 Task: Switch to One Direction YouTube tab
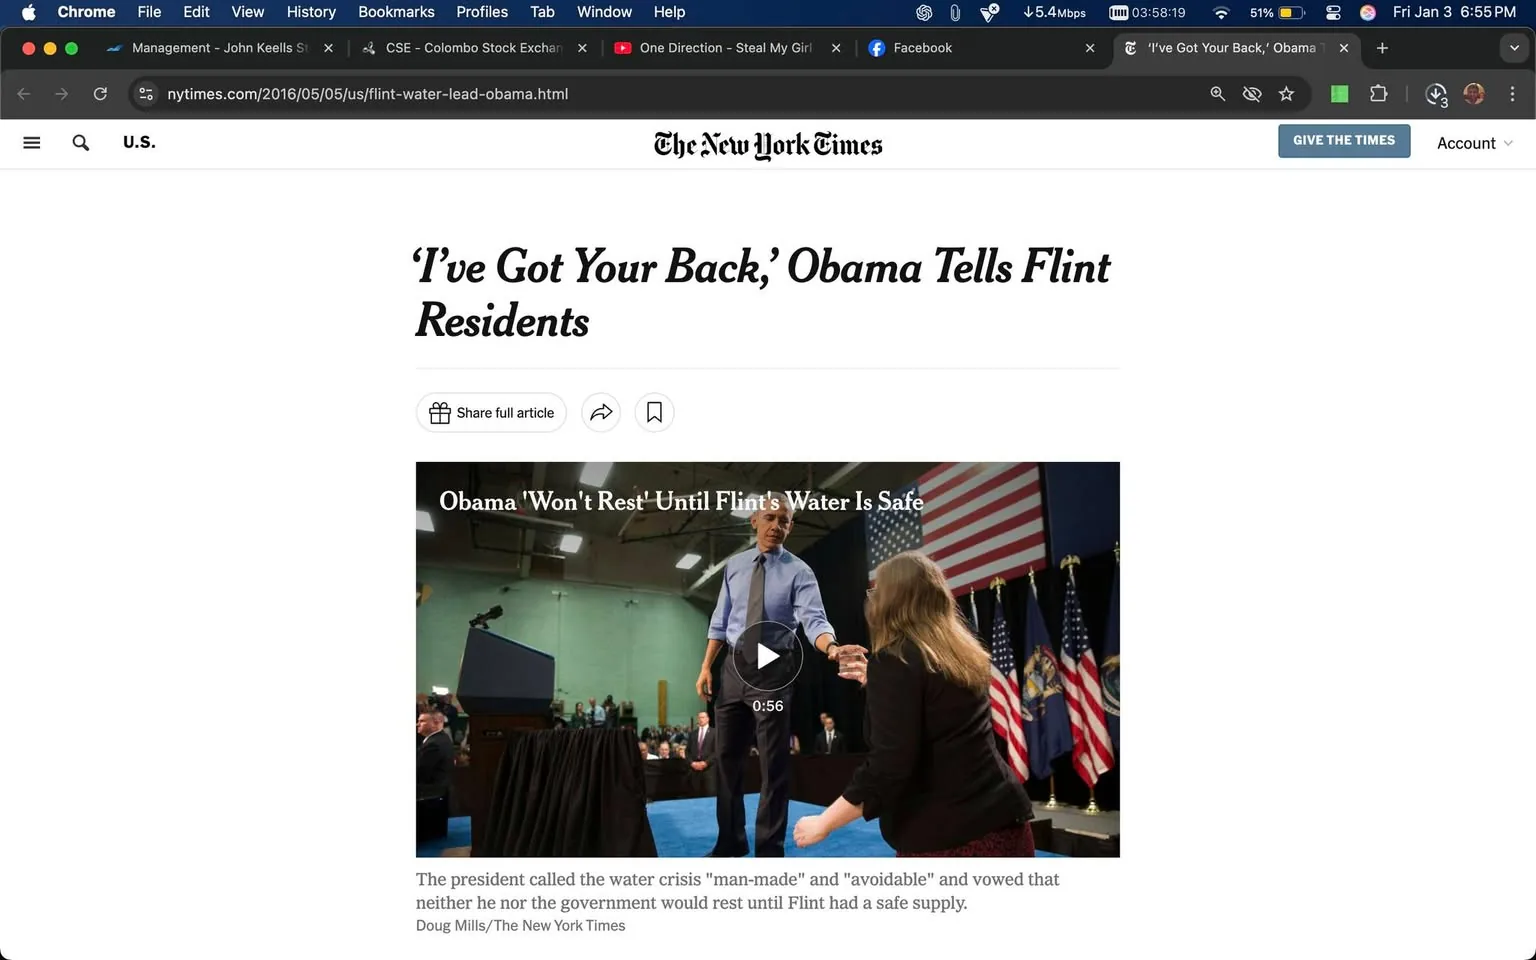click(x=727, y=48)
